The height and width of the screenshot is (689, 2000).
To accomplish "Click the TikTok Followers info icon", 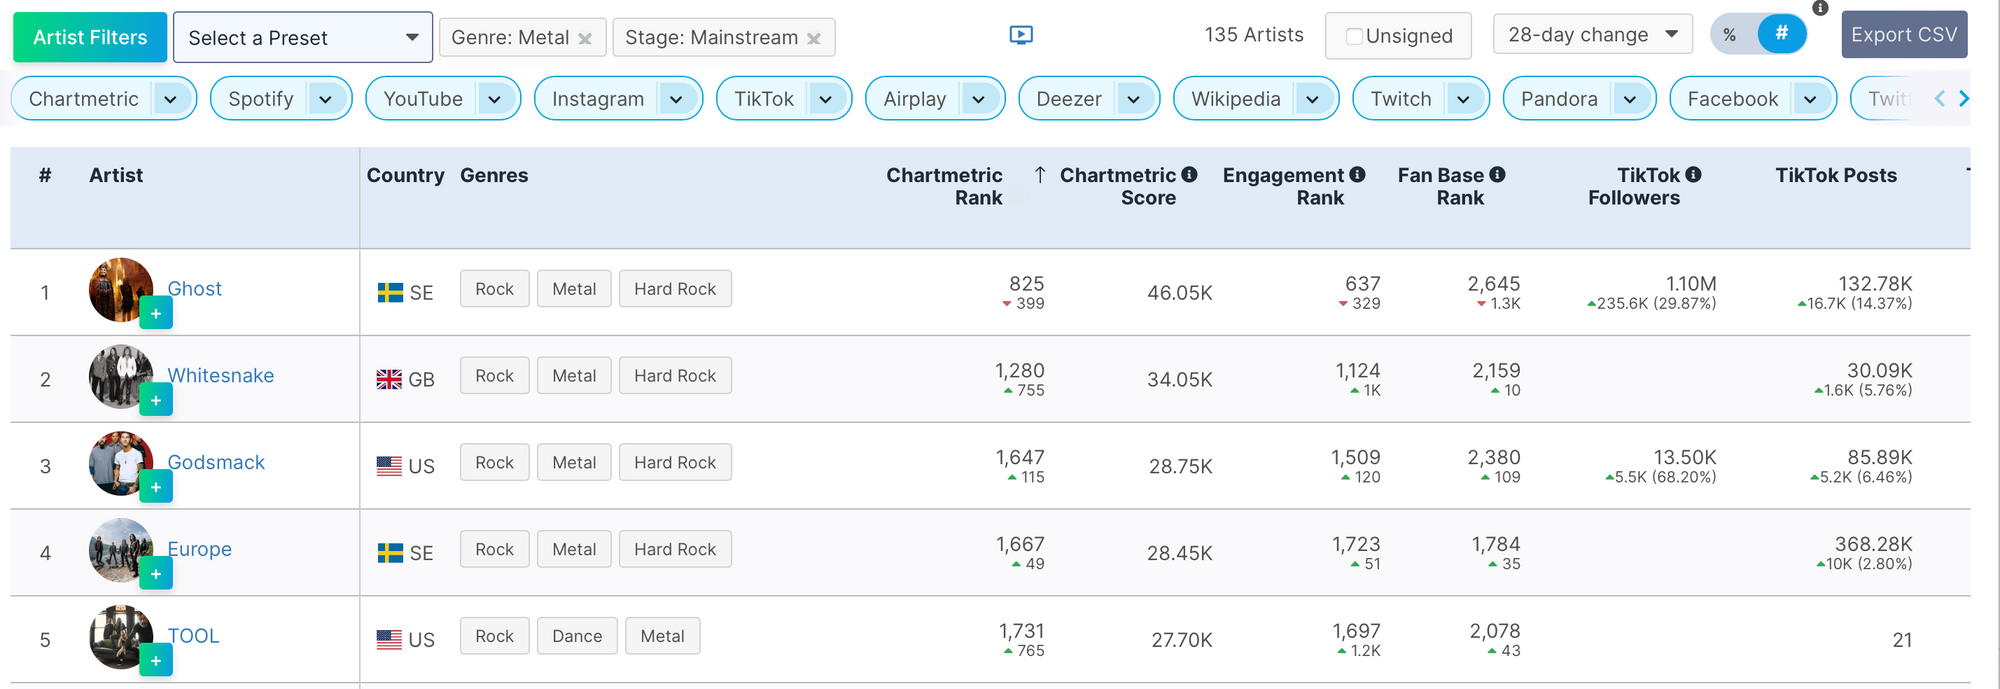I will pos(1693,174).
